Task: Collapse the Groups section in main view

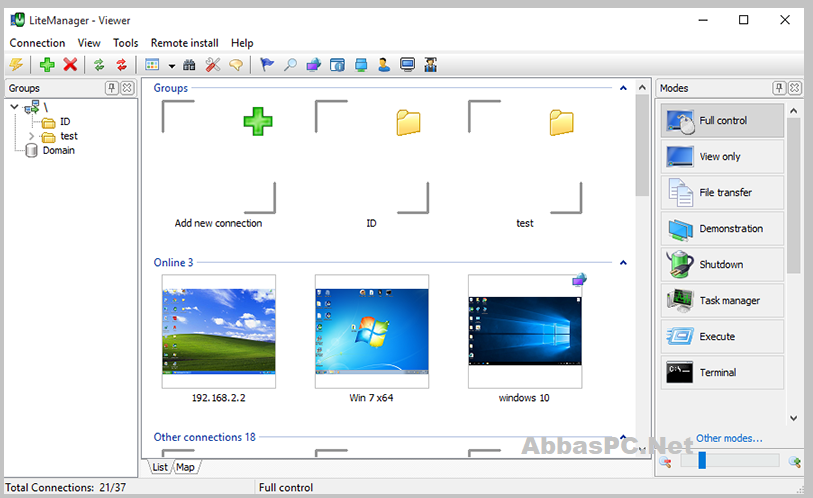Action: [x=623, y=88]
